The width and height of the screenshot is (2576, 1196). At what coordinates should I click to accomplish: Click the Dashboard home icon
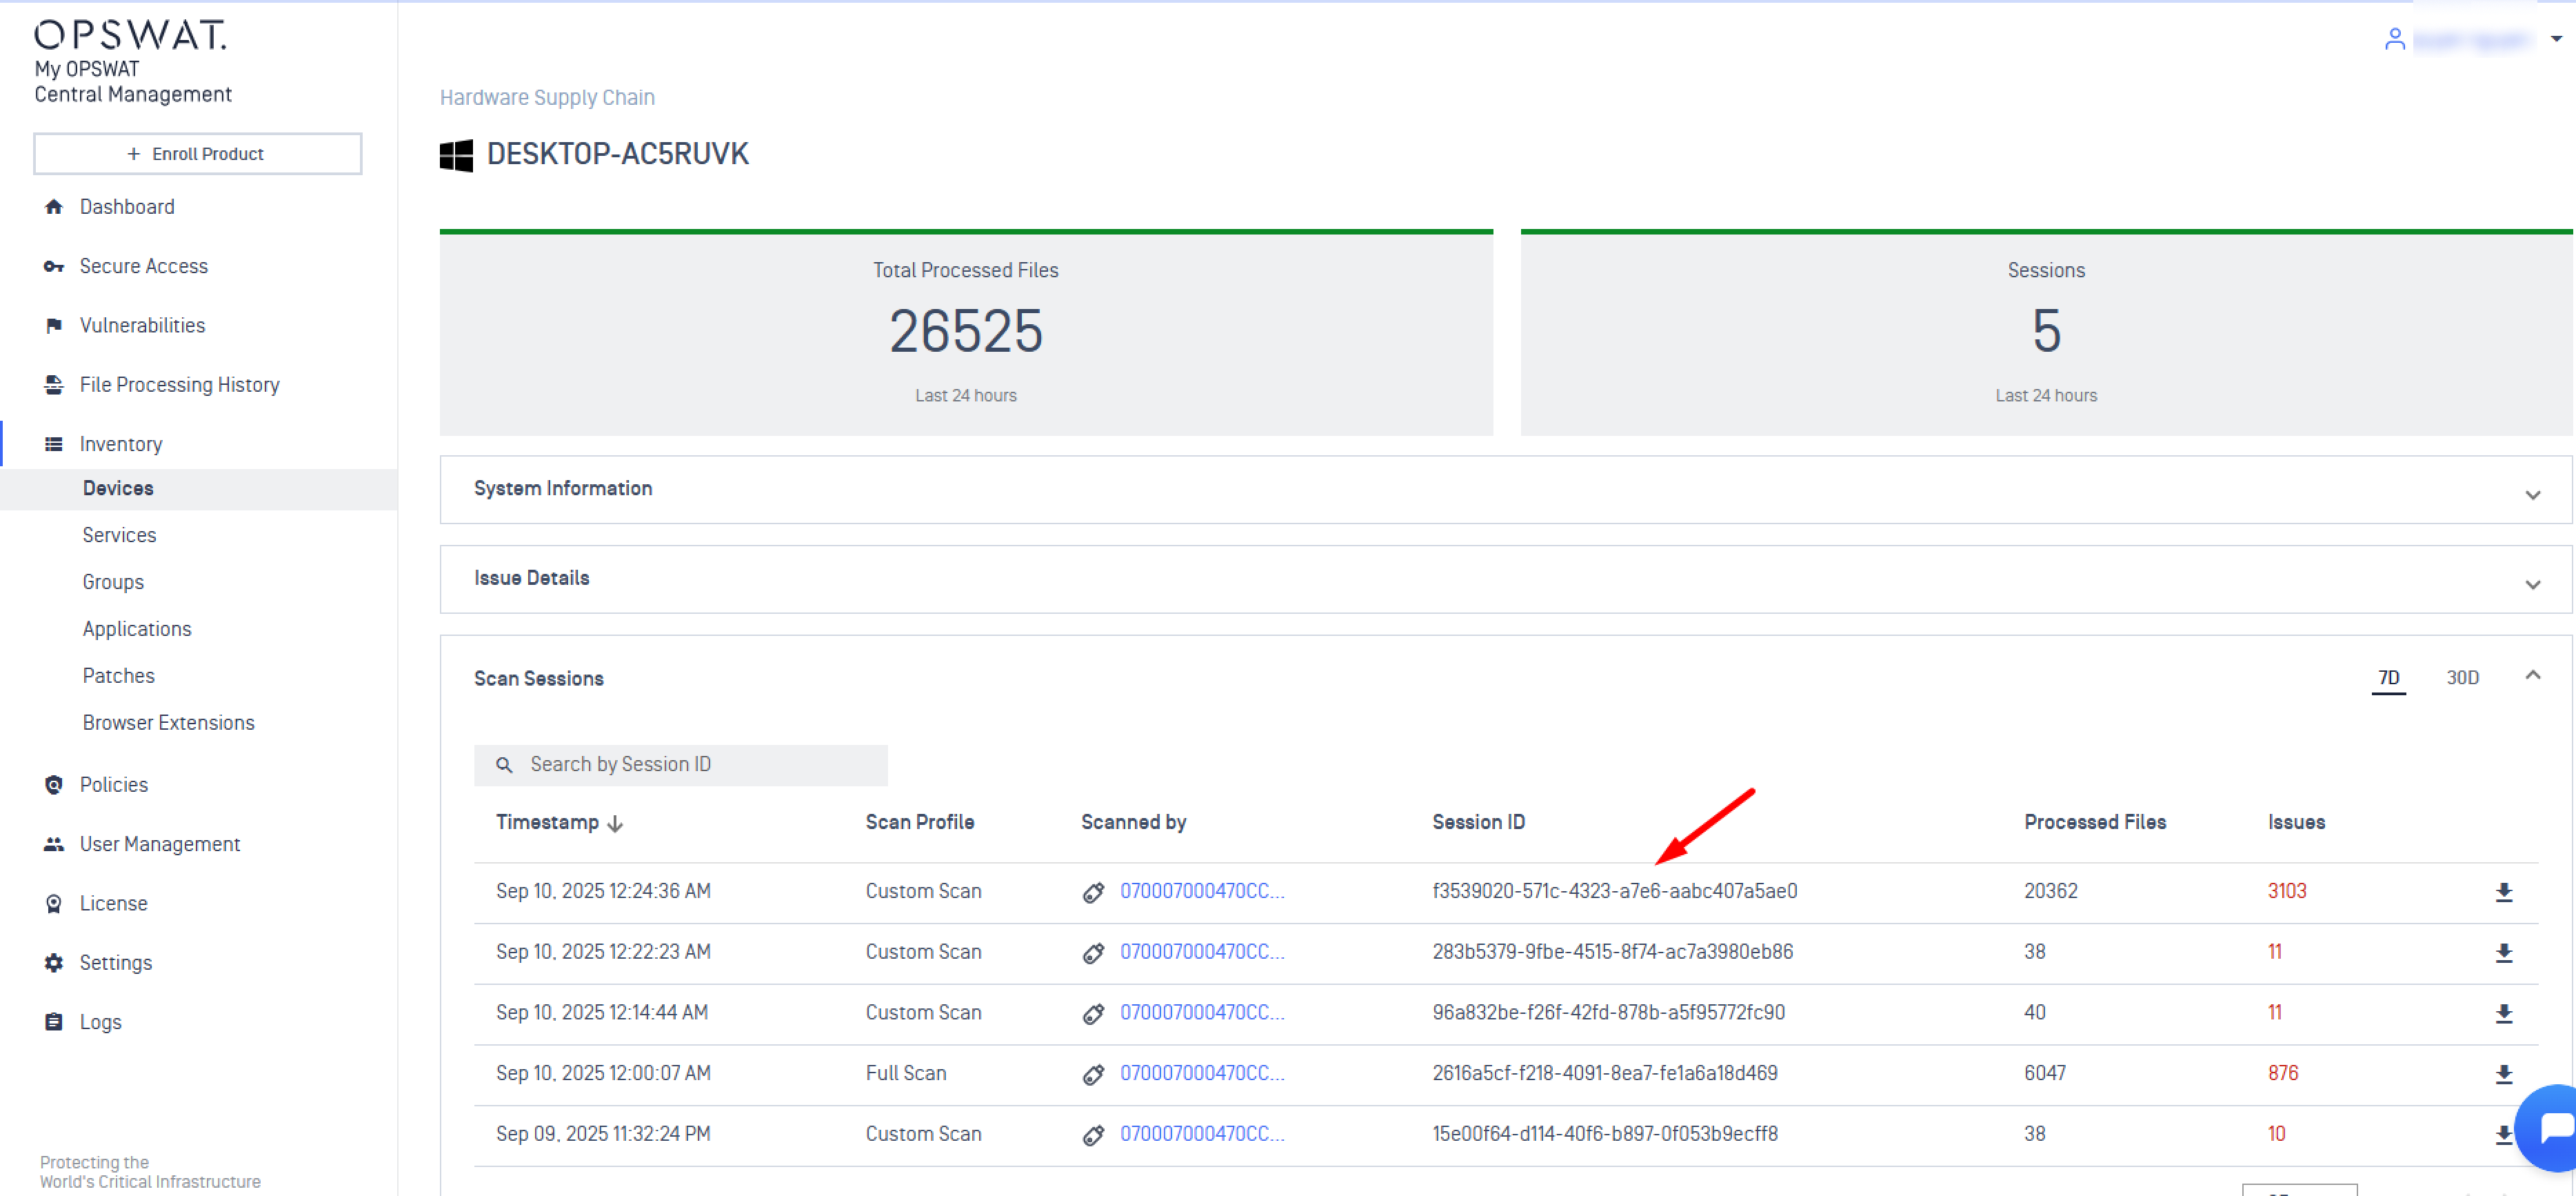[x=54, y=207]
